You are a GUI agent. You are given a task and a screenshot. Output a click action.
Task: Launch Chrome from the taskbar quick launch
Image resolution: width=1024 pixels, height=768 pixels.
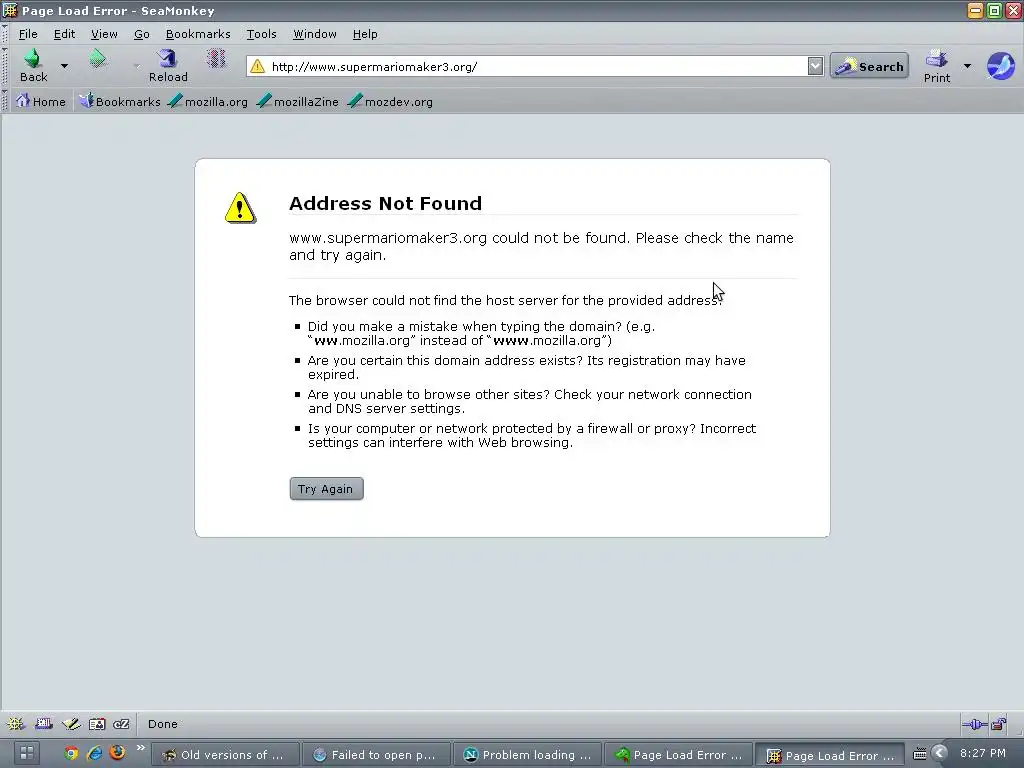(71, 754)
